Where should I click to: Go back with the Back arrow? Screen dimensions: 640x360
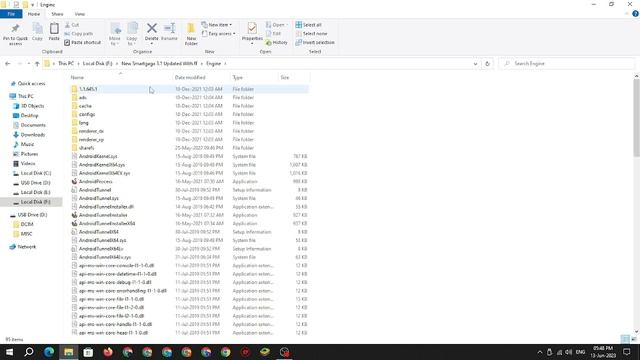(x=8, y=64)
